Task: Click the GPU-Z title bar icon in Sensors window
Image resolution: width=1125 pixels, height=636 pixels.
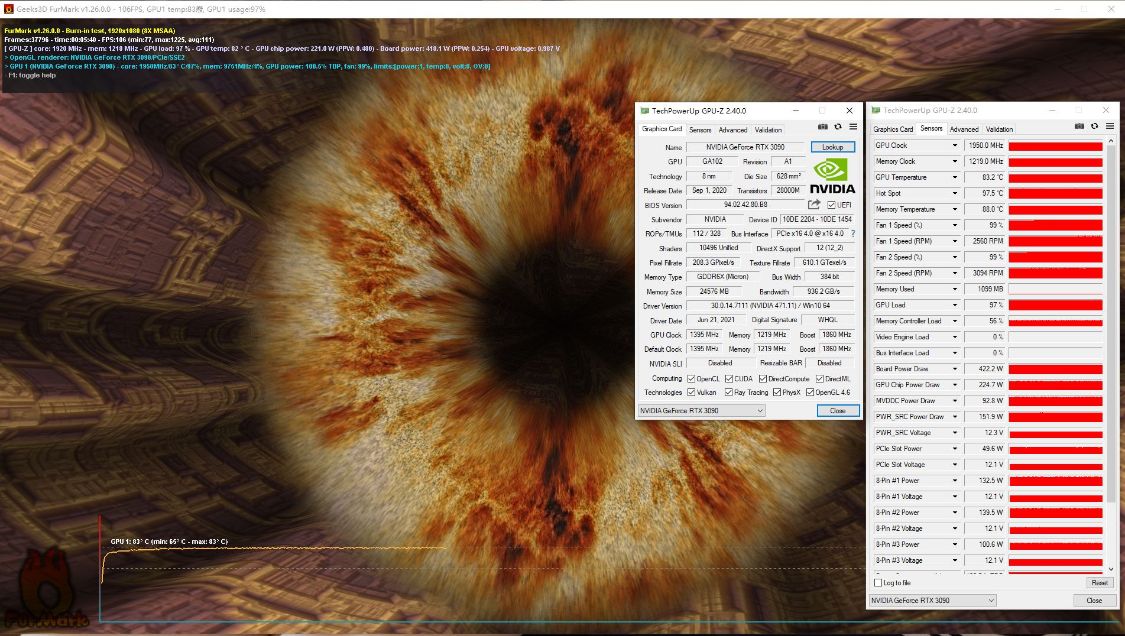Action: [876, 110]
